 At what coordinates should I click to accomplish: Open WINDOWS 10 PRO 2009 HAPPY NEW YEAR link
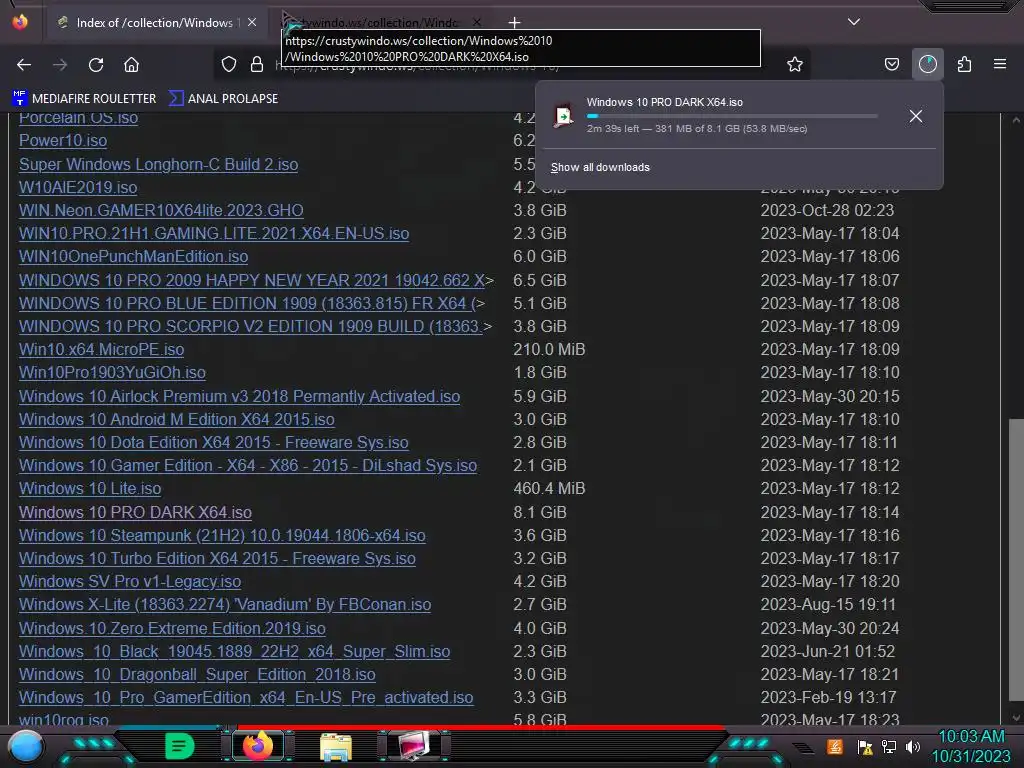pyautogui.click(x=251, y=280)
